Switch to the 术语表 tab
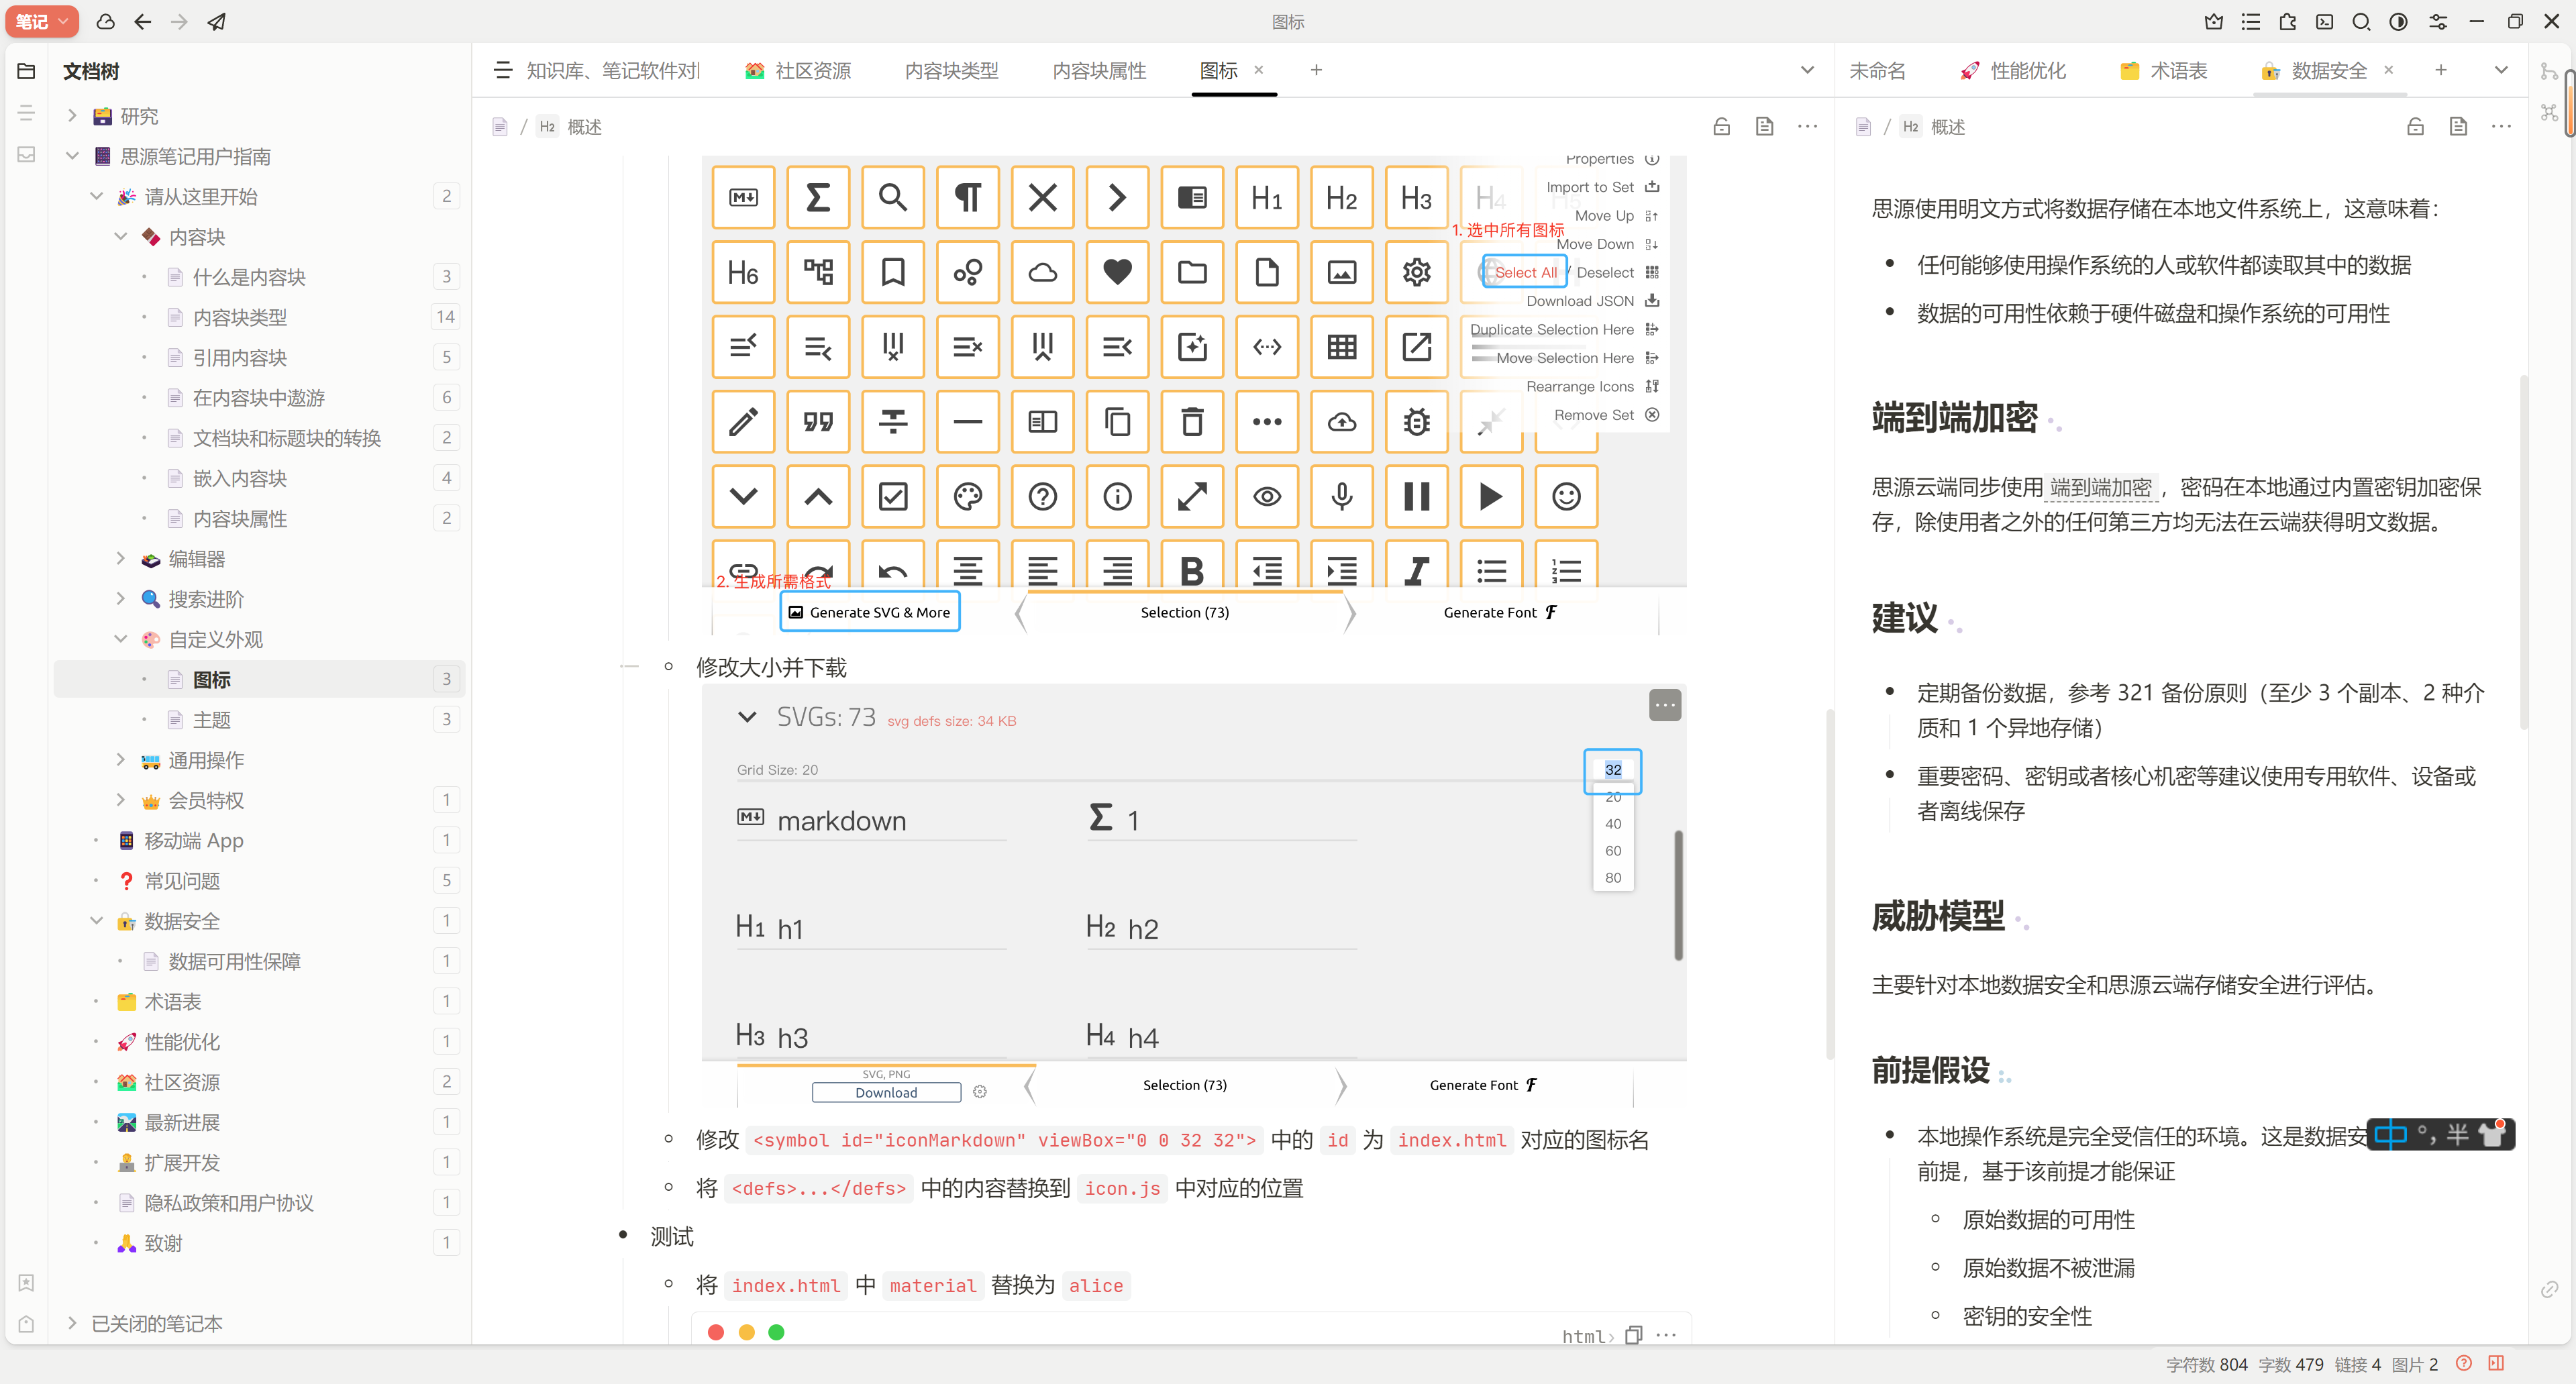The width and height of the screenshot is (2576, 1384). tap(2164, 70)
